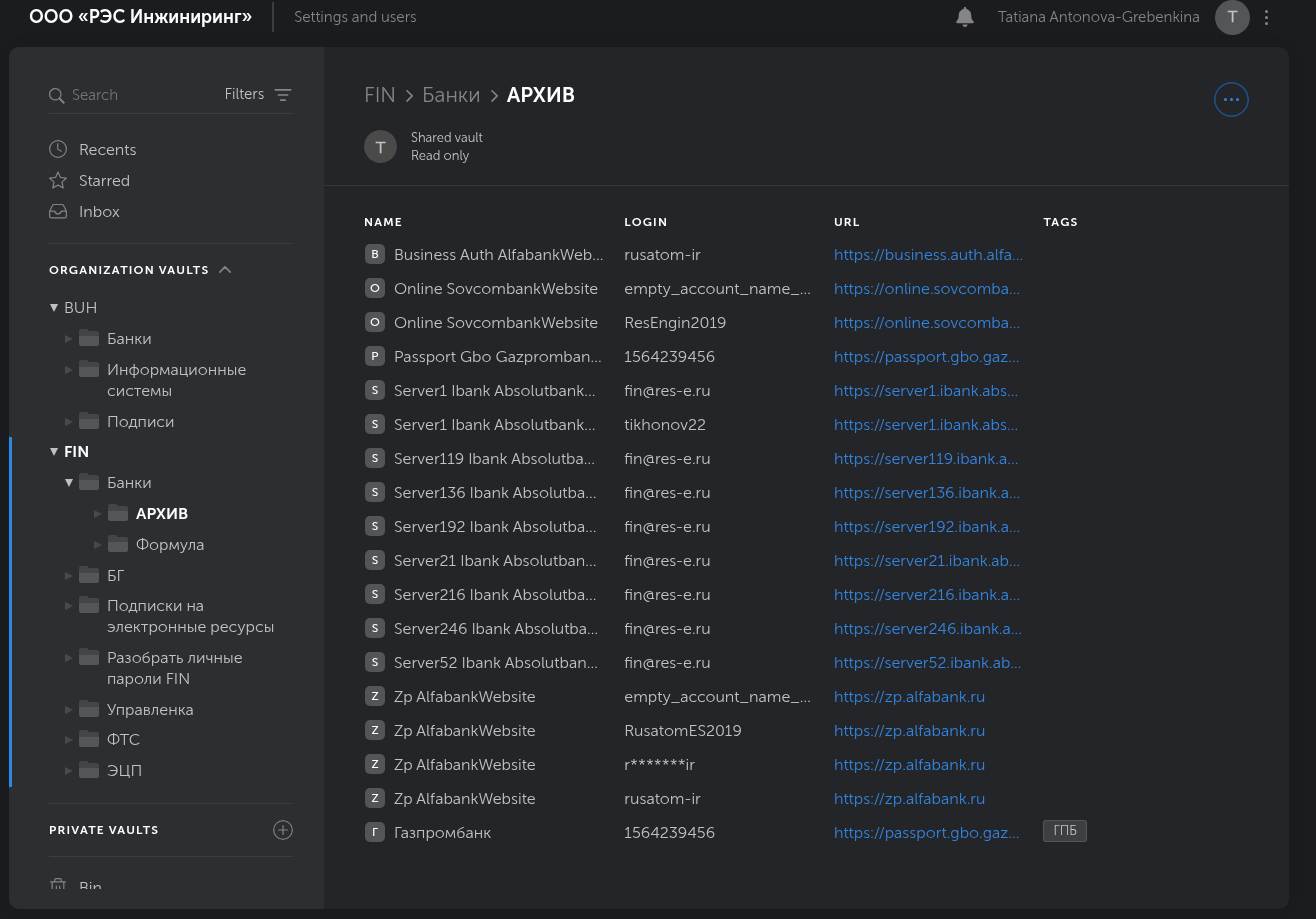Viewport: 1316px width, 919px height.
Task: Navigate to FIN in the breadcrumb
Action: click(x=380, y=95)
